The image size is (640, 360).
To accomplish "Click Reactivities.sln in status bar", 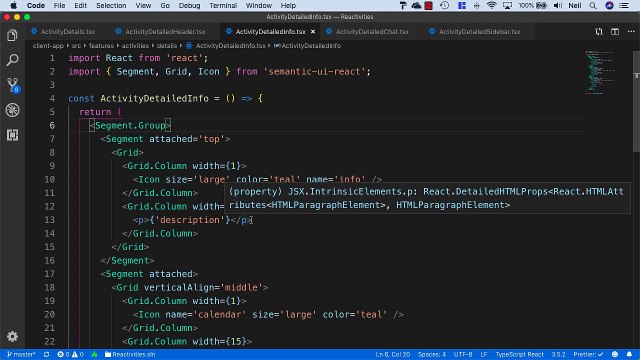I will pyautogui.click(x=130, y=354).
